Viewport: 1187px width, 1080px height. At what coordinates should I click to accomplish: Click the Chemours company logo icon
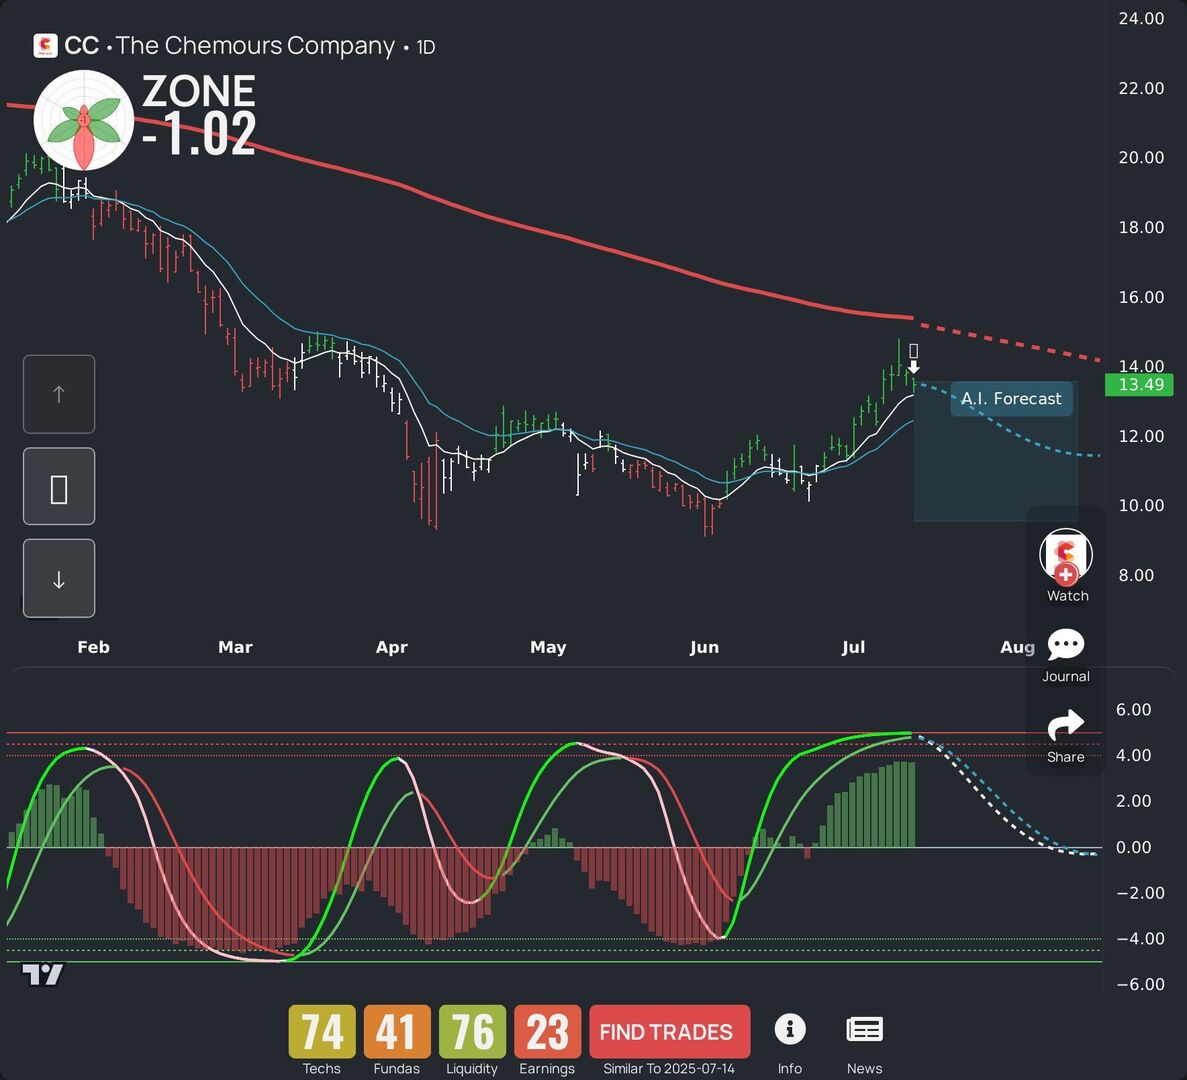pyautogui.click(x=45, y=45)
